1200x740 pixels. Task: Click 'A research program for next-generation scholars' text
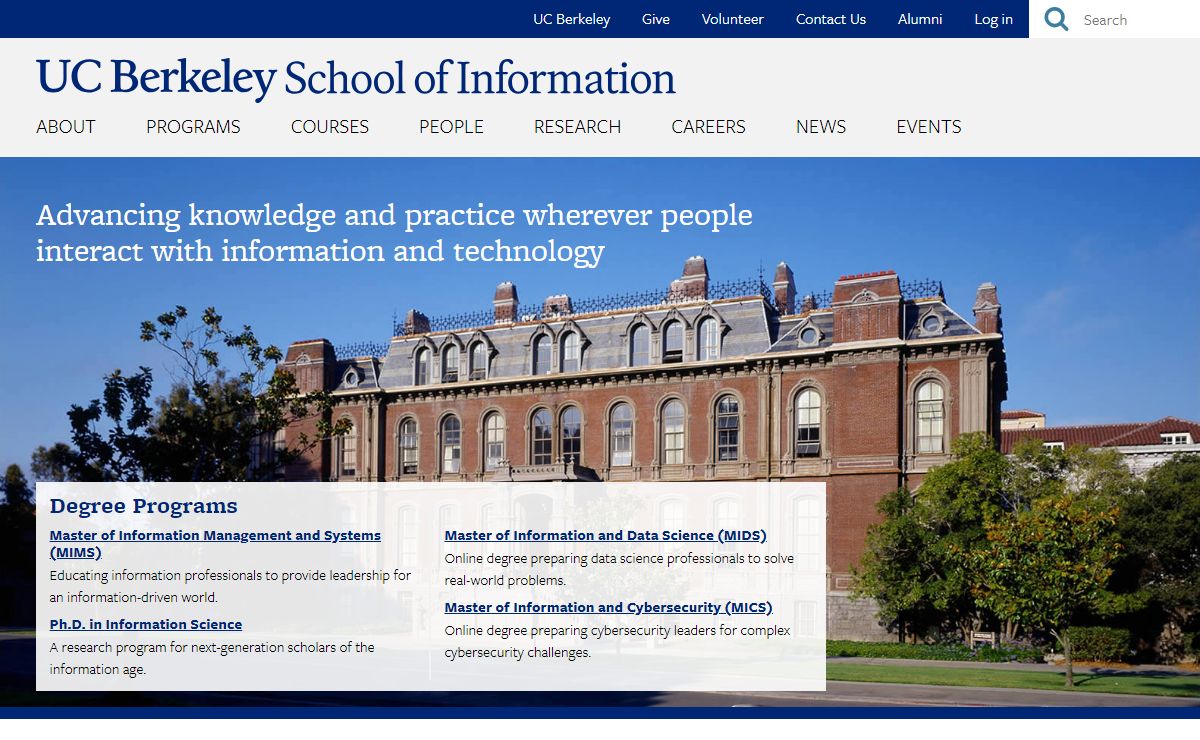coord(212,658)
